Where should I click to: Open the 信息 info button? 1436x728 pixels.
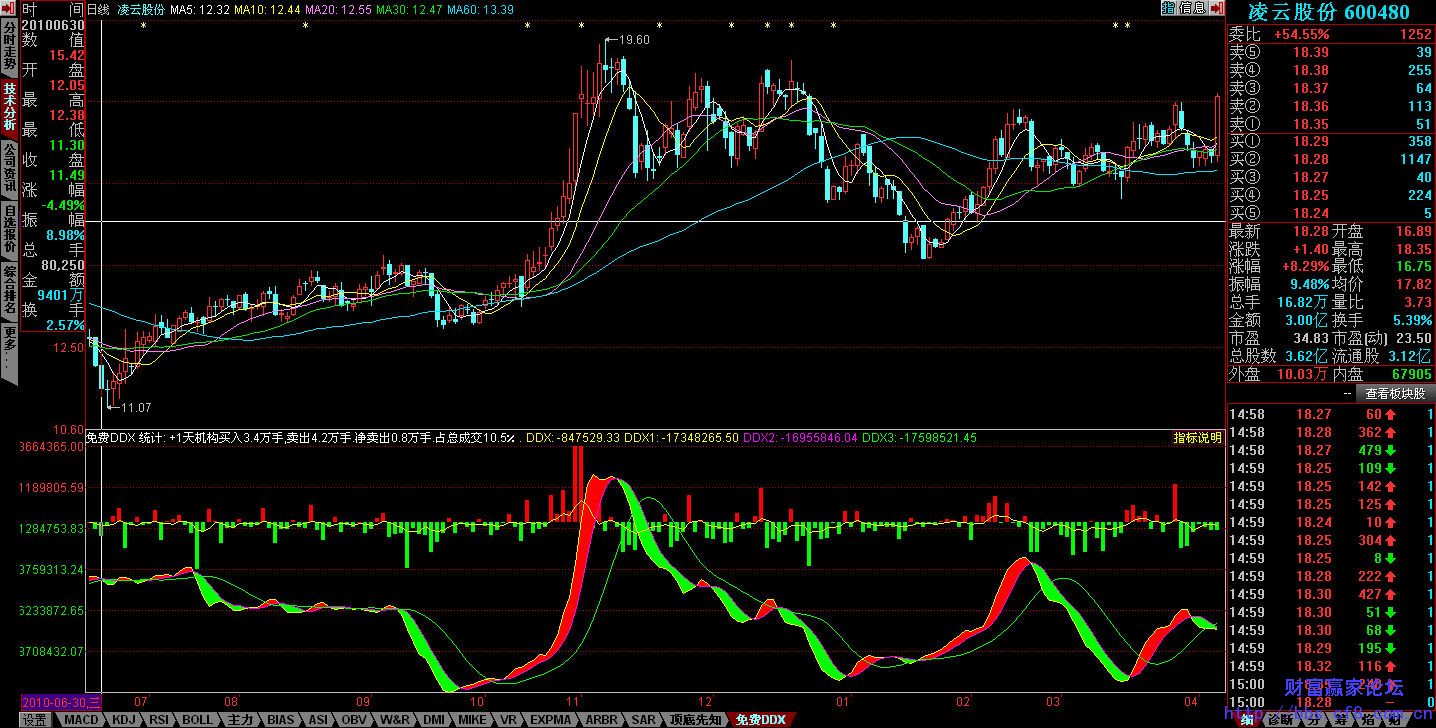(x=1192, y=9)
